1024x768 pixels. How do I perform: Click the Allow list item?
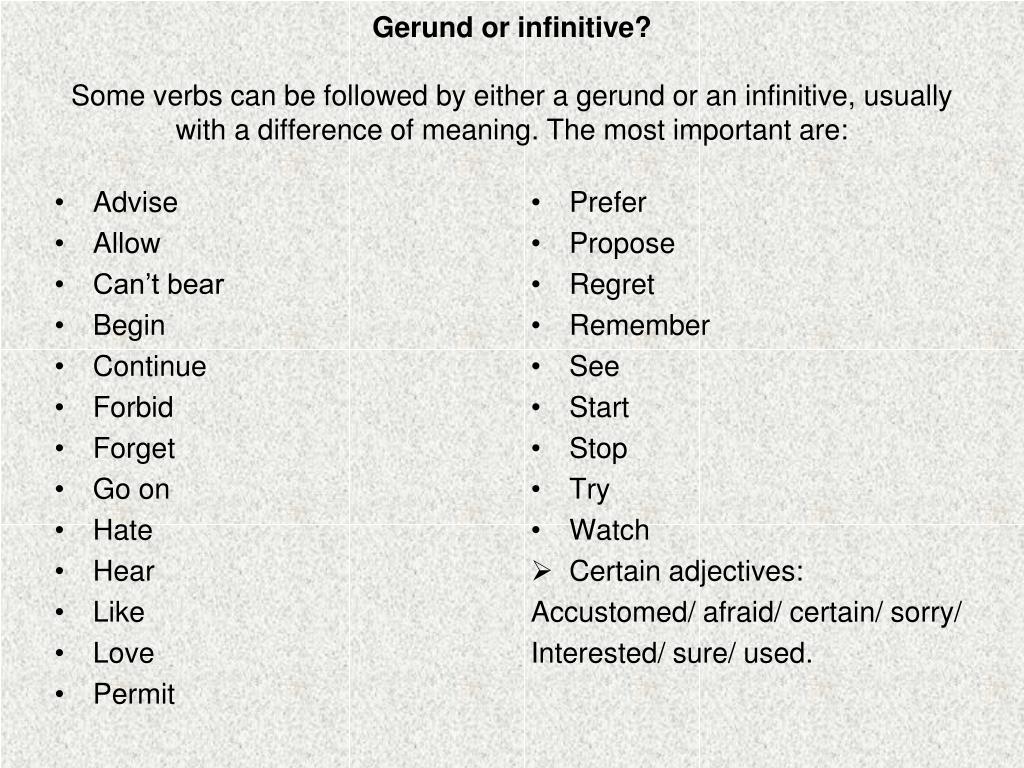[x=127, y=244]
